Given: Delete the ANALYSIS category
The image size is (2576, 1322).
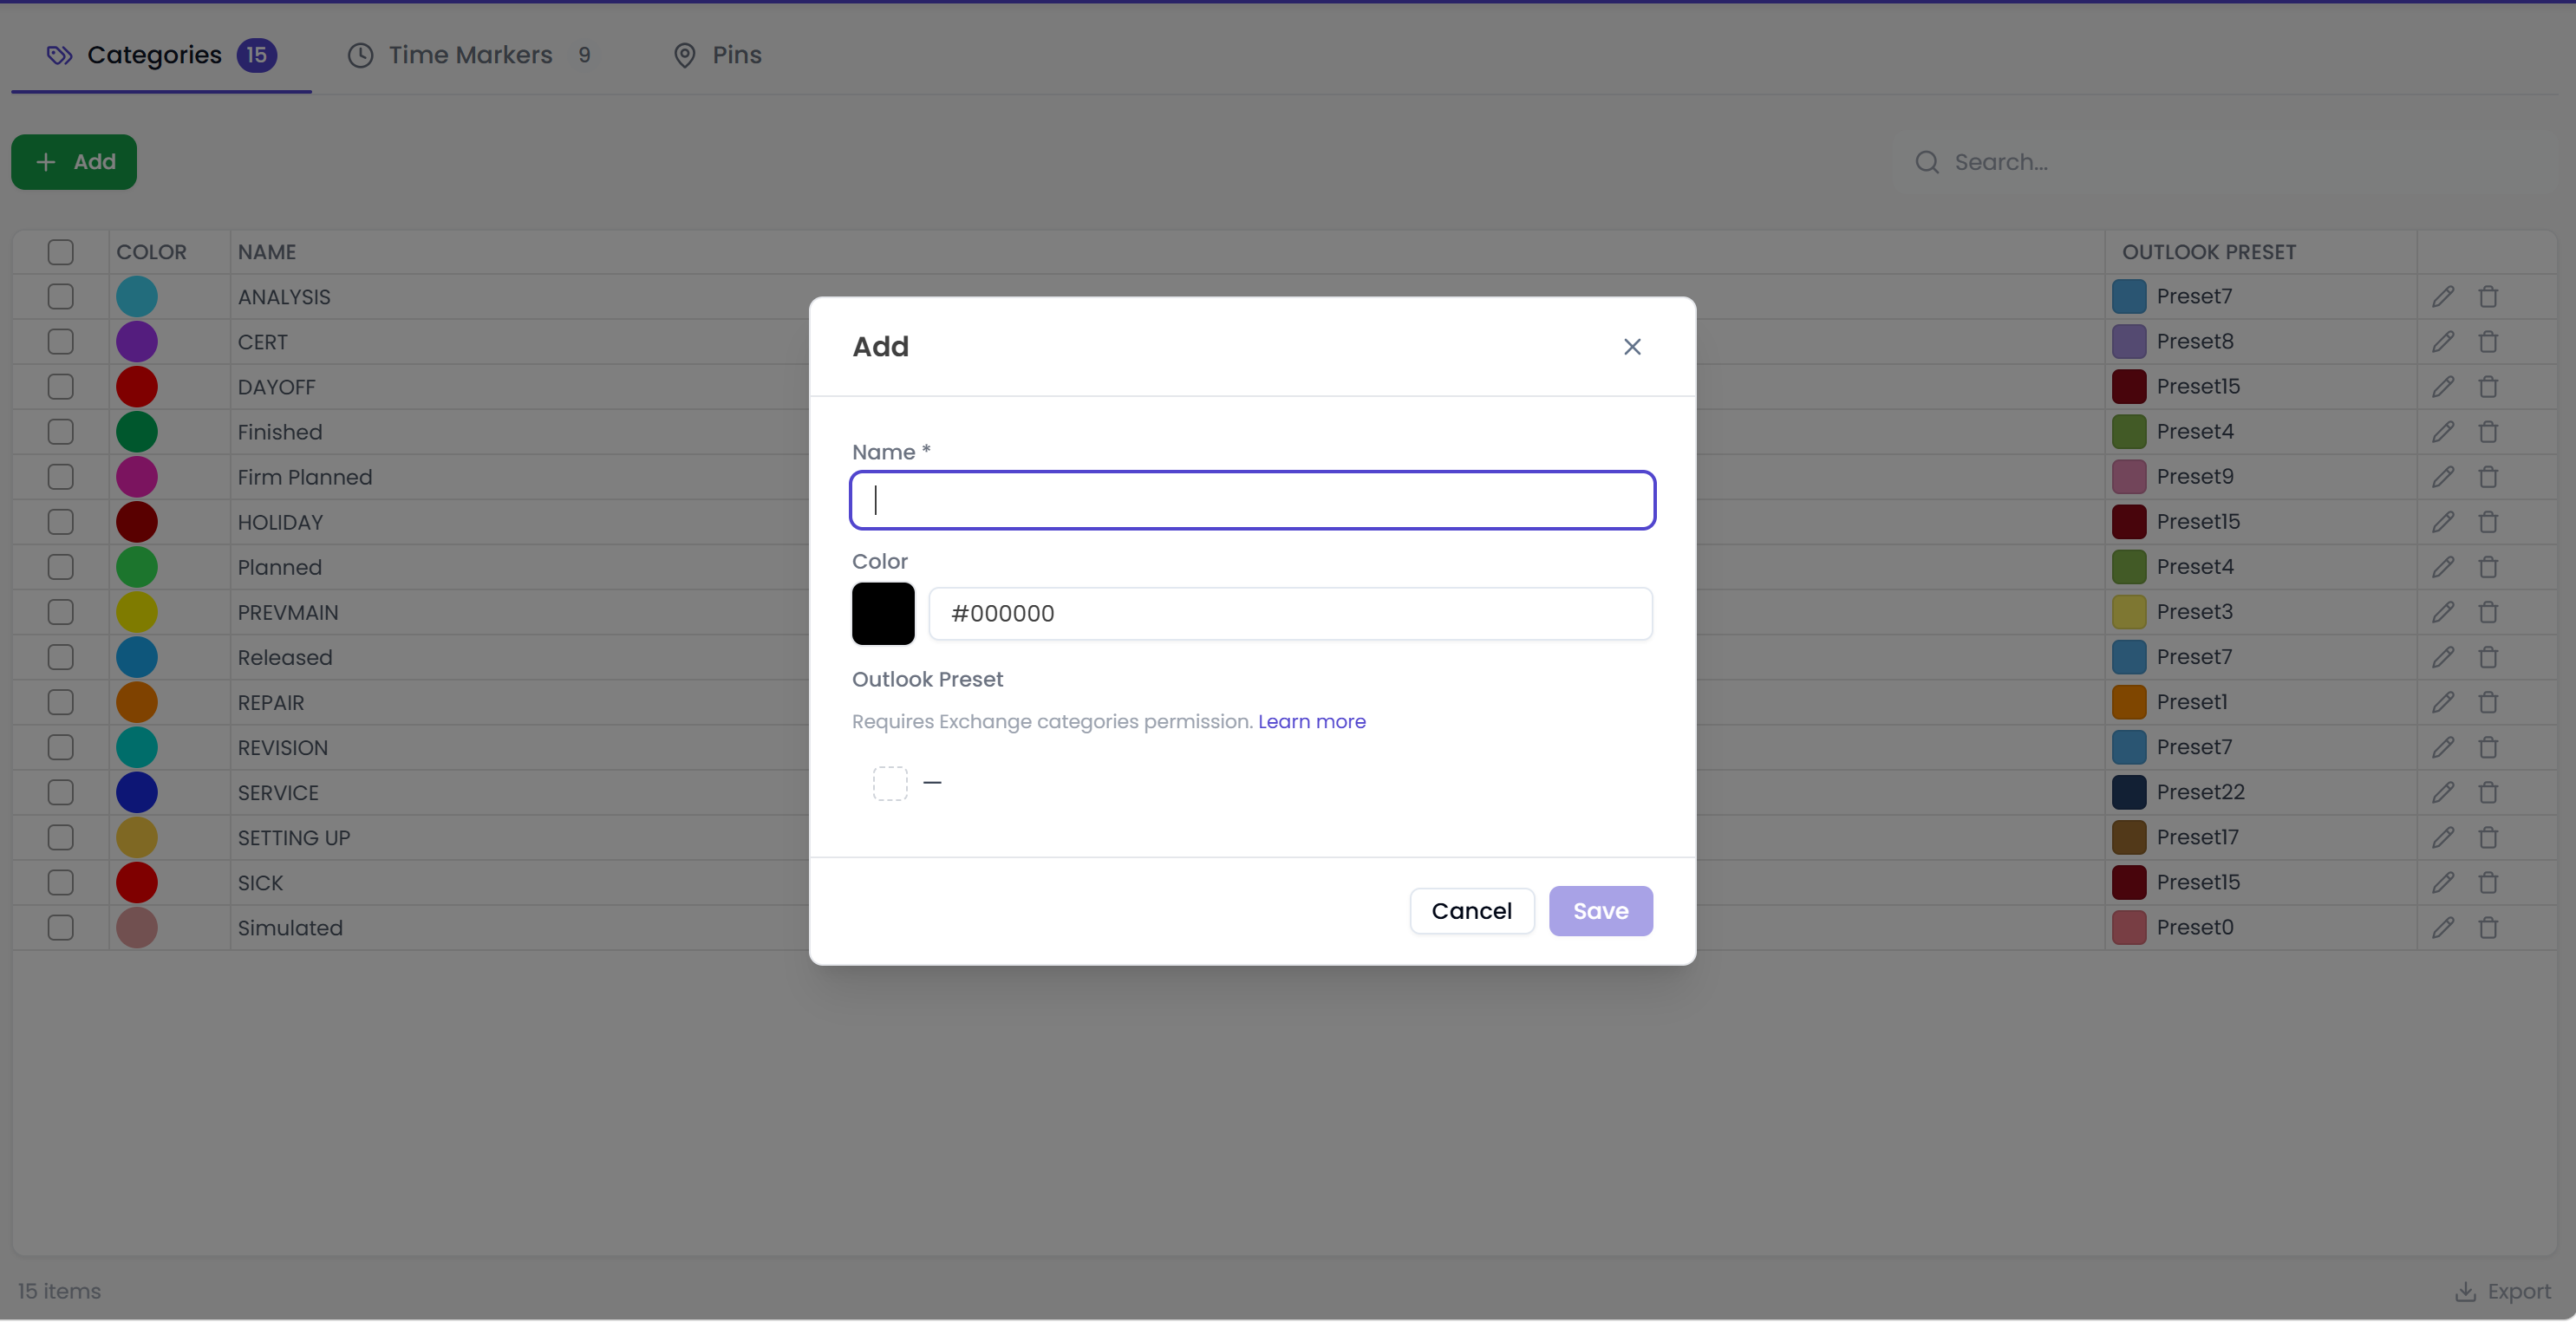Looking at the screenshot, I should pyautogui.click(x=2488, y=297).
